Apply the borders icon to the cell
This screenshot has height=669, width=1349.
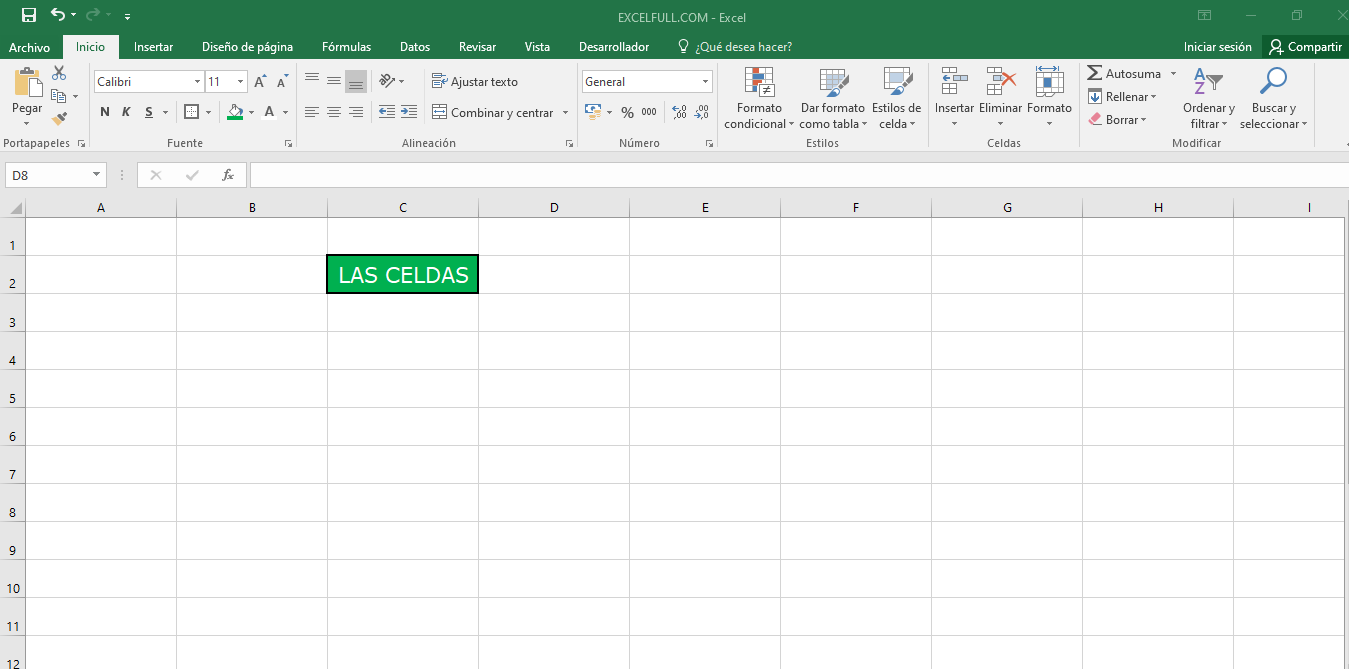coord(192,112)
